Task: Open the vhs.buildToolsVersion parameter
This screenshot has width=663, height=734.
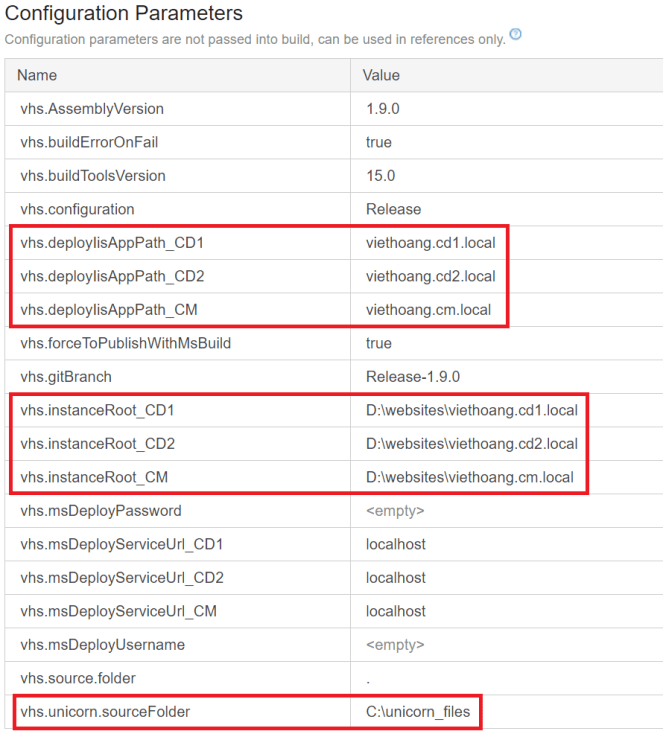Action: pyautogui.click(x=93, y=176)
